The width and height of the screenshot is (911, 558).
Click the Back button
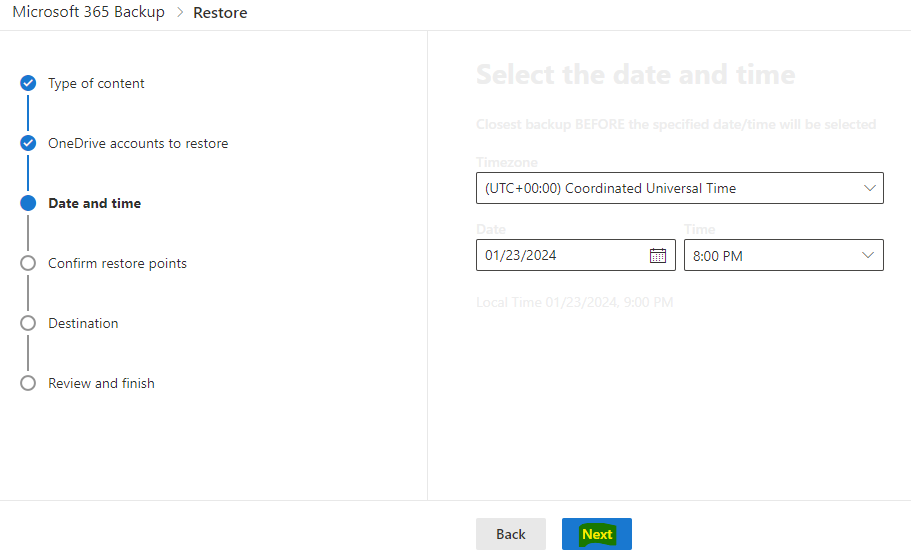pos(511,534)
